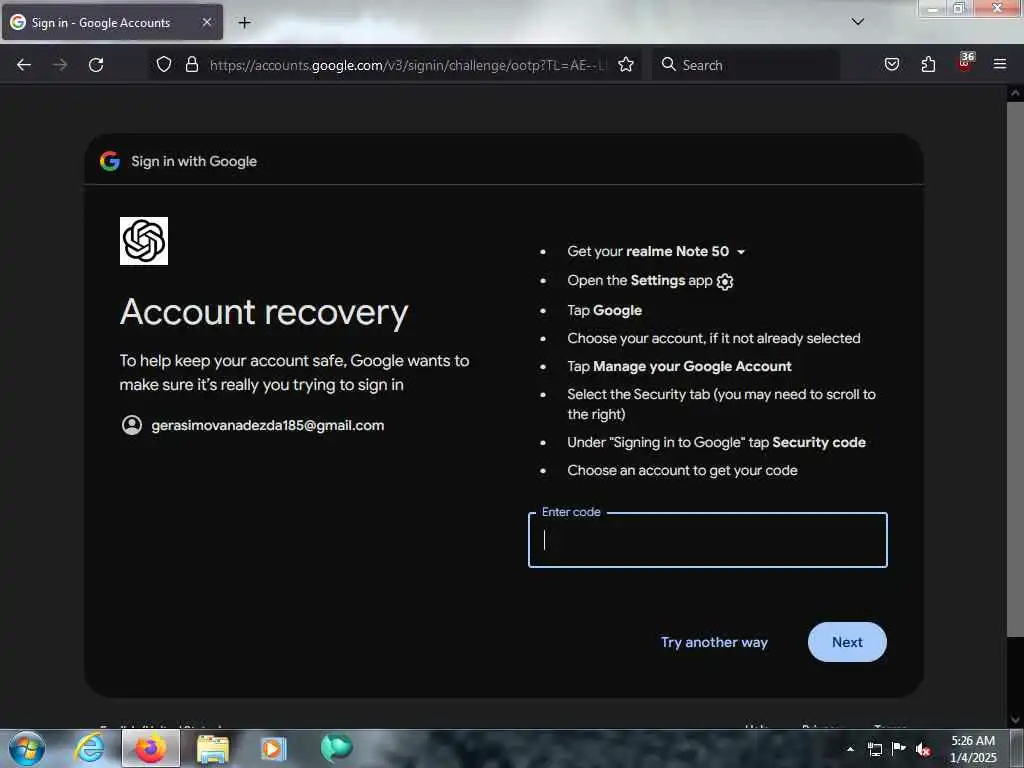This screenshot has width=1024, height=768.
Task: Open Windows Explorer folder in taskbar
Action: pyautogui.click(x=213, y=749)
